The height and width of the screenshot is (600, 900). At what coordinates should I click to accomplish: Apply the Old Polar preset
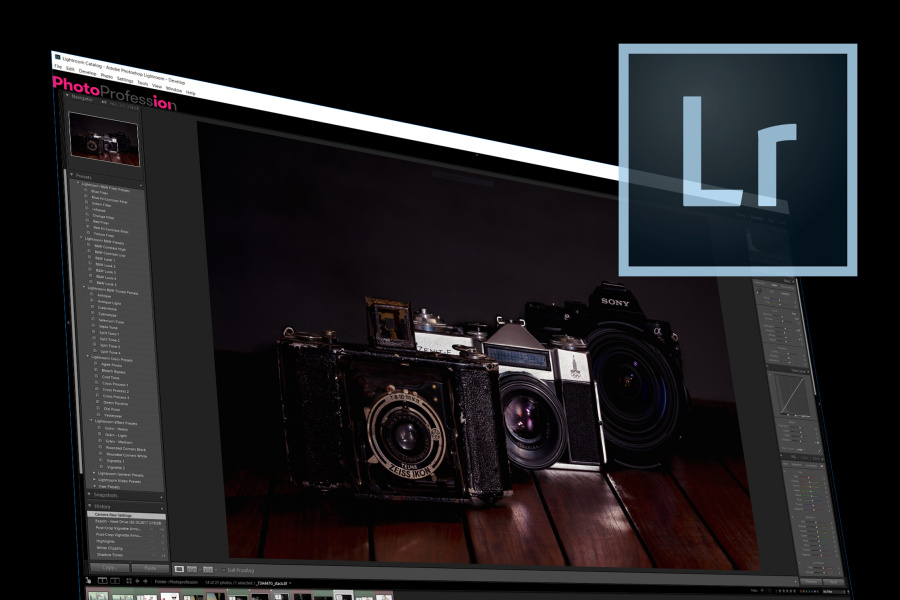coord(112,409)
